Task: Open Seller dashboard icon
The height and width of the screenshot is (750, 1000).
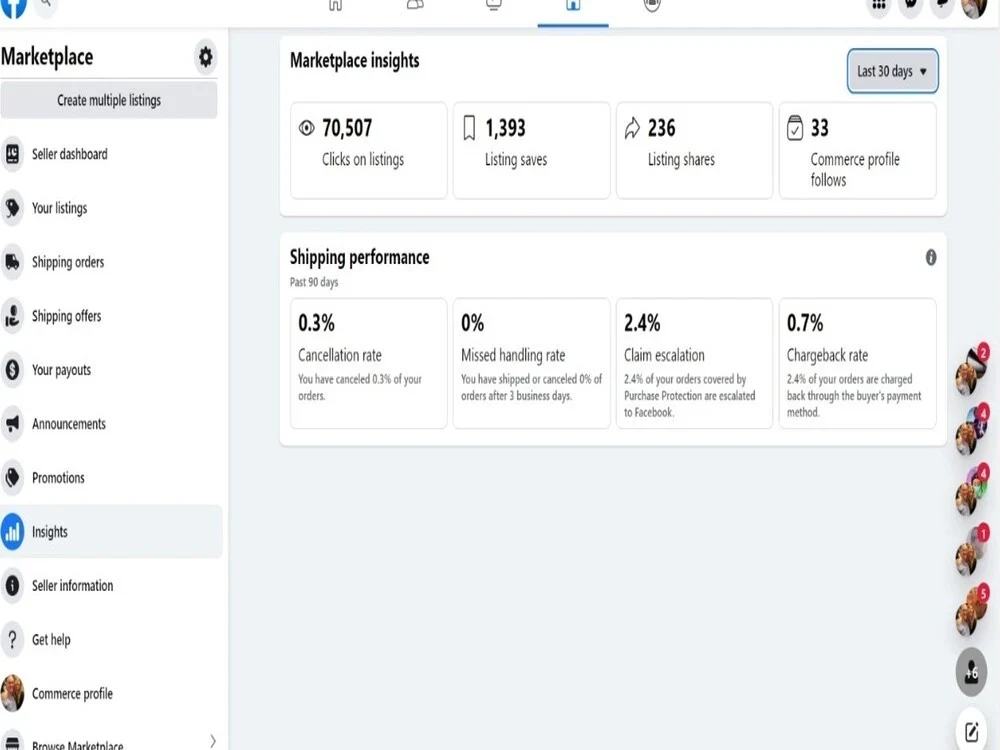Action: tap(12, 154)
